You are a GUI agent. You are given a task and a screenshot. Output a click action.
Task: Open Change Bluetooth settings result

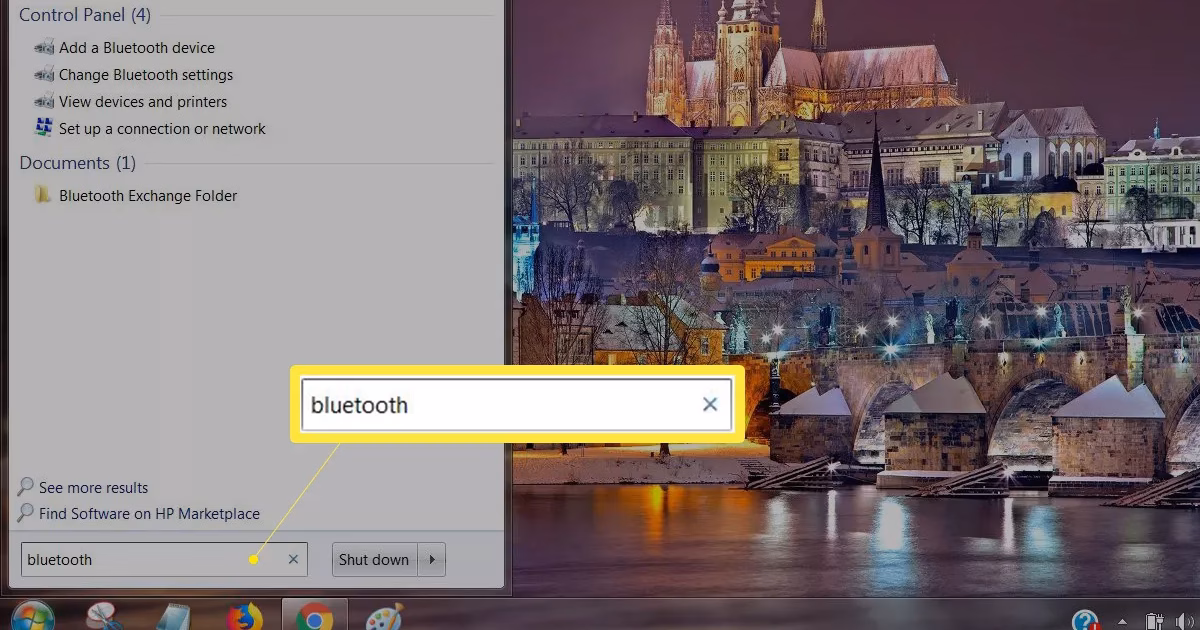click(x=145, y=74)
